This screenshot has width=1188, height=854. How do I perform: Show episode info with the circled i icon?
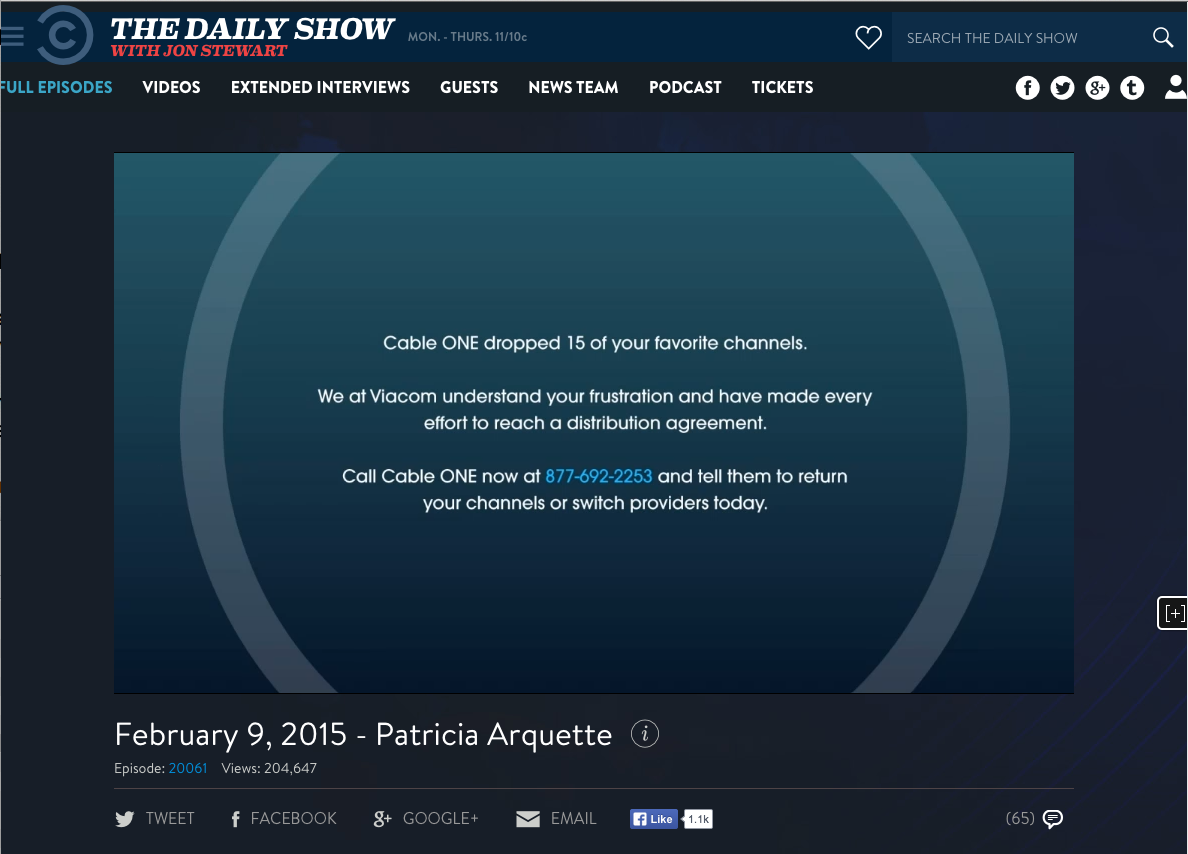(645, 734)
